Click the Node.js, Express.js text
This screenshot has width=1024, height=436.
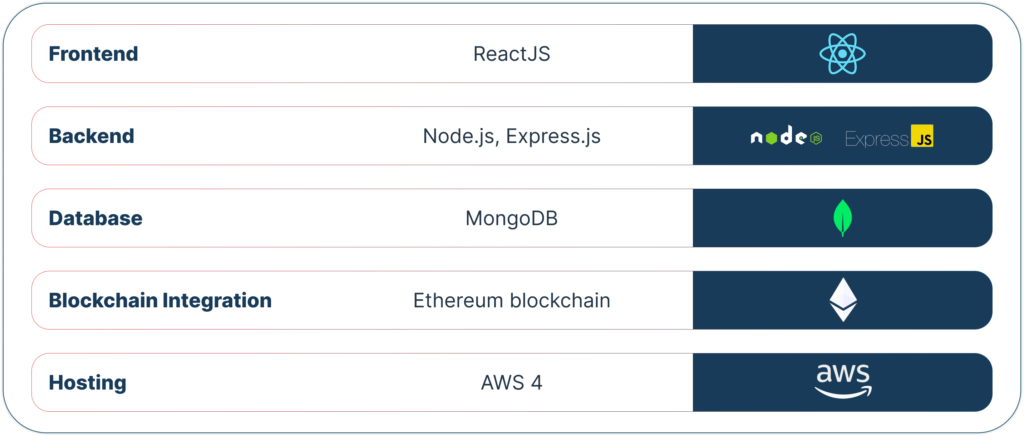click(511, 136)
